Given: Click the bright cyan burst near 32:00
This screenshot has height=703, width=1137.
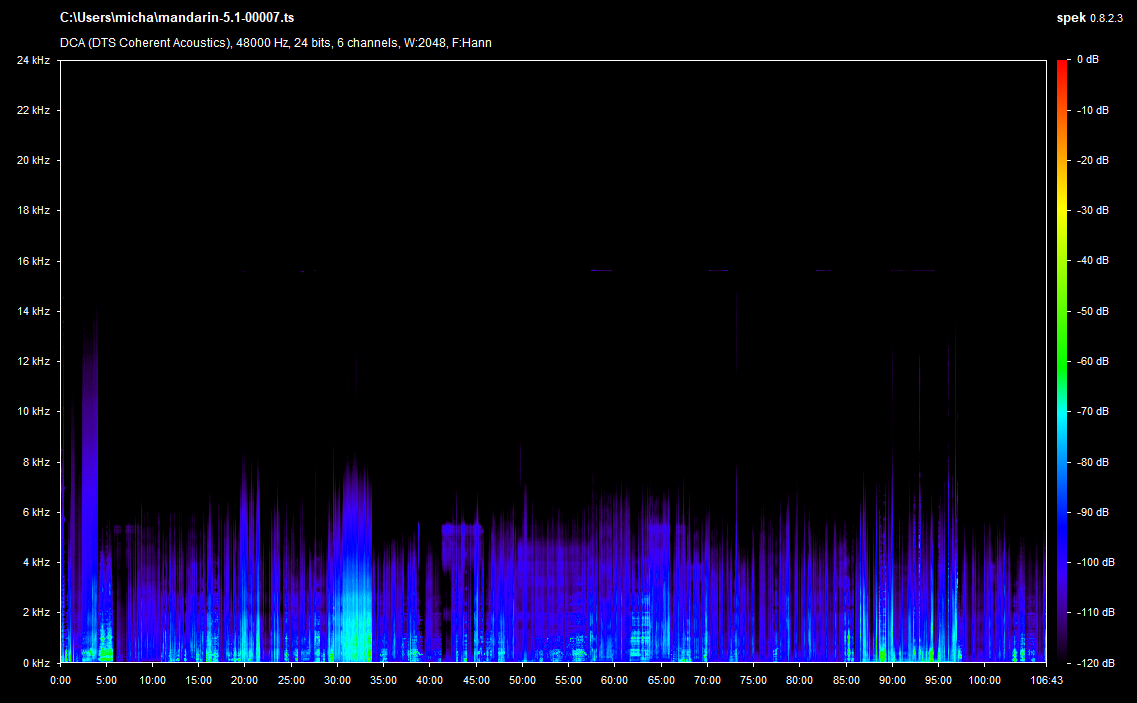Looking at the screenshot, I should (355, 610).
